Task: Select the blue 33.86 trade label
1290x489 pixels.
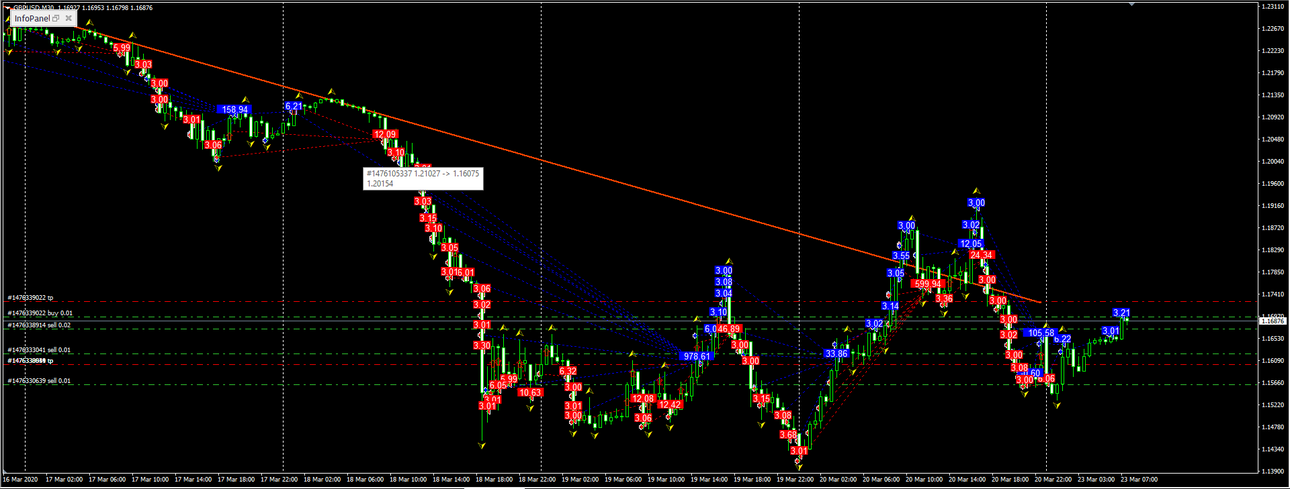Action: 837,354
